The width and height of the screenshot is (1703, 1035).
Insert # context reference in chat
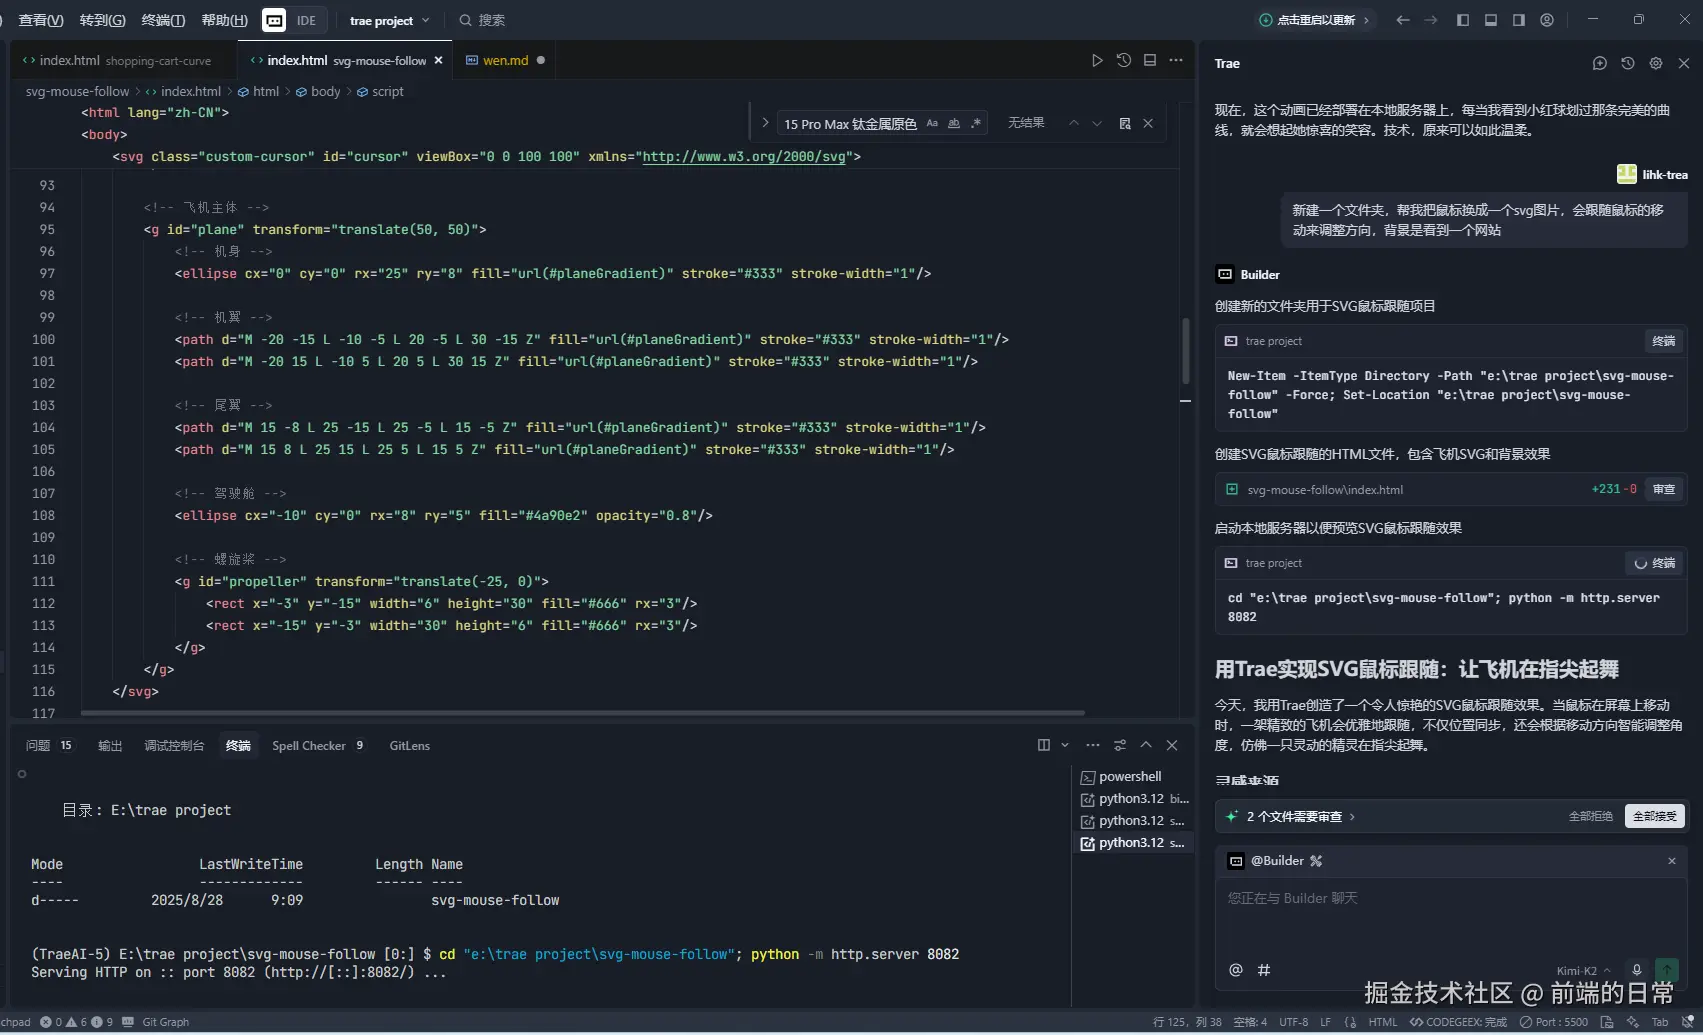tap(1264, 970)
